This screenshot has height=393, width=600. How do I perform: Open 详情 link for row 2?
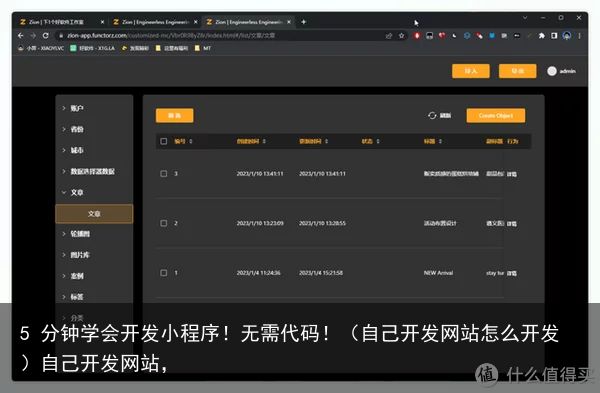[512, 223]
